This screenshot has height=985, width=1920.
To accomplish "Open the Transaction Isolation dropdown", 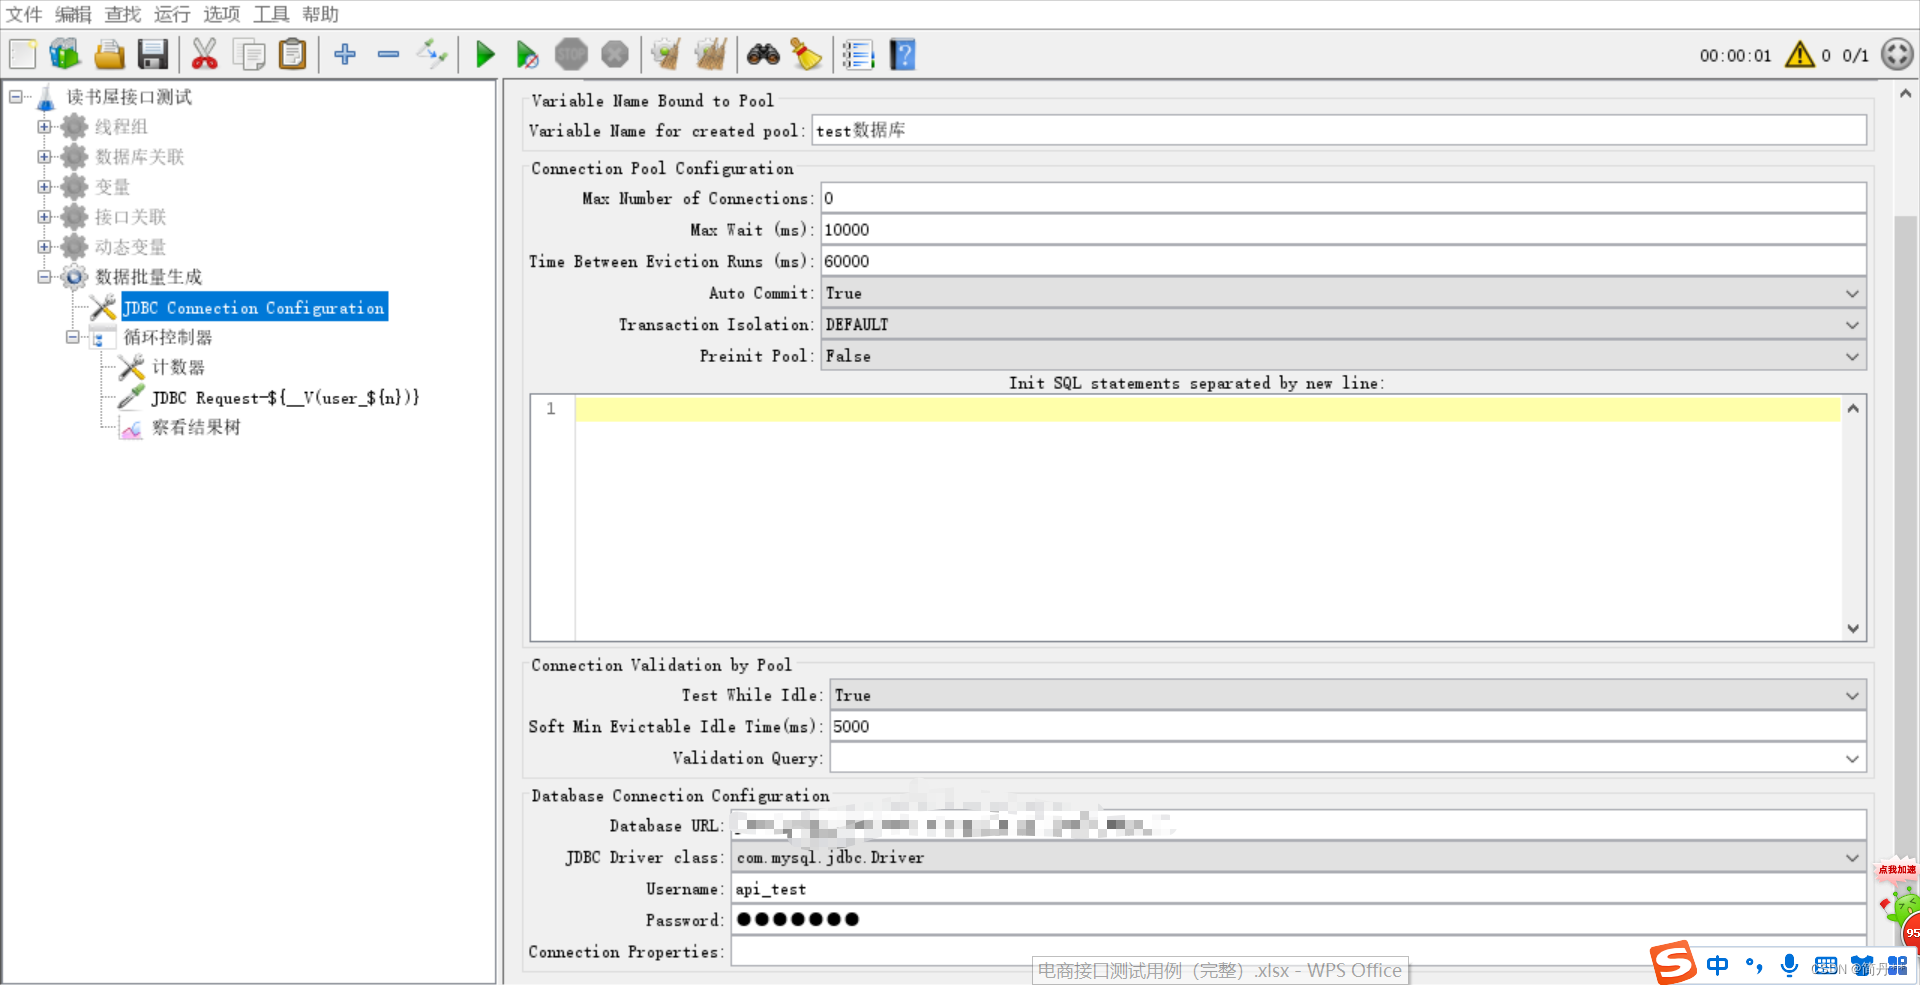I will 1344,325.
